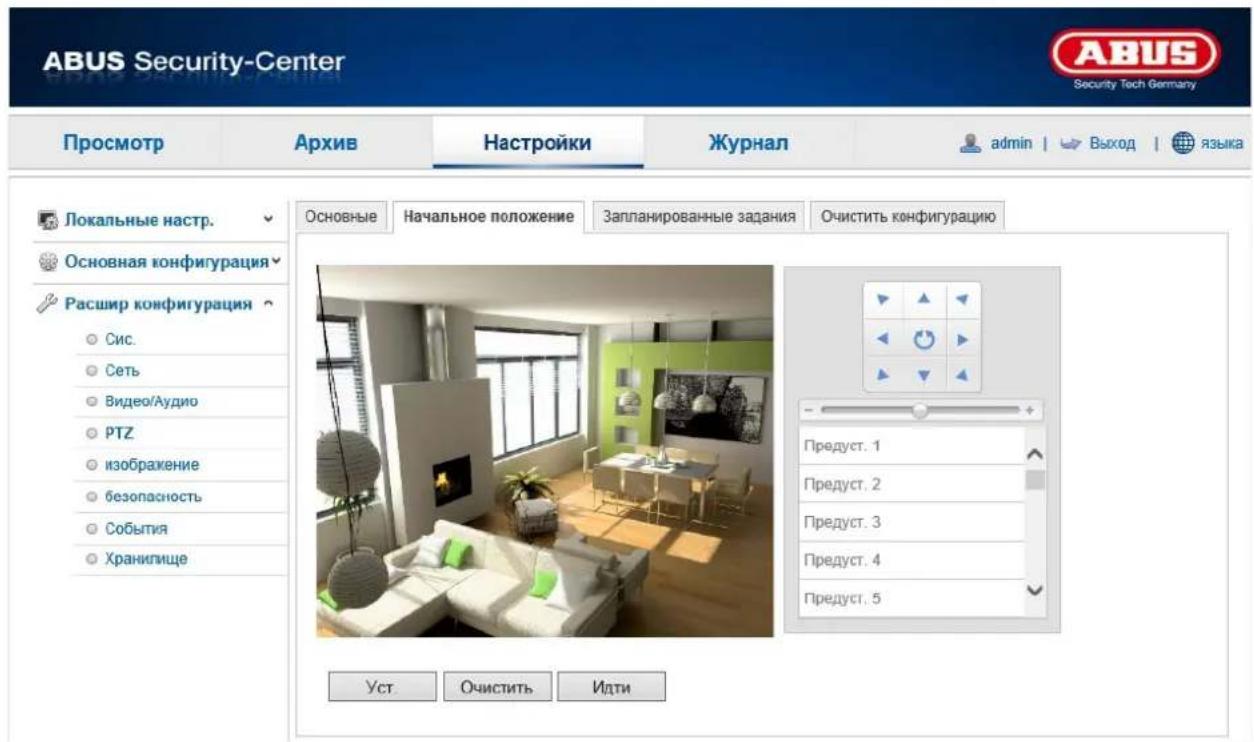This screenshot has height=742, width=1254.
Task: Pan camera up-right with PTZ arrow
Action: [x=961, y=299]
